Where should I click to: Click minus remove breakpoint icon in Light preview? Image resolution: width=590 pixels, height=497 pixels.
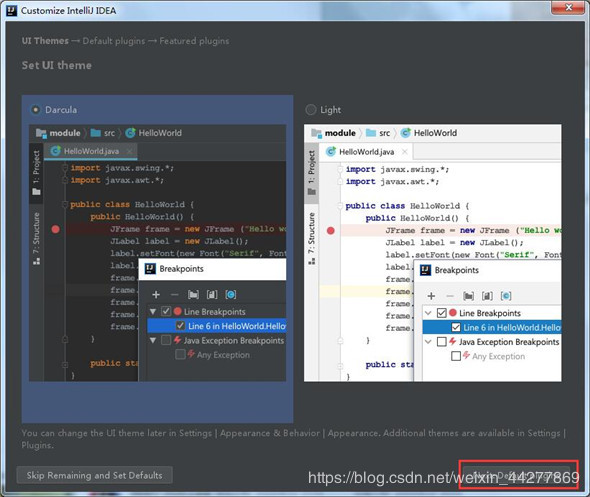(450, 296)
